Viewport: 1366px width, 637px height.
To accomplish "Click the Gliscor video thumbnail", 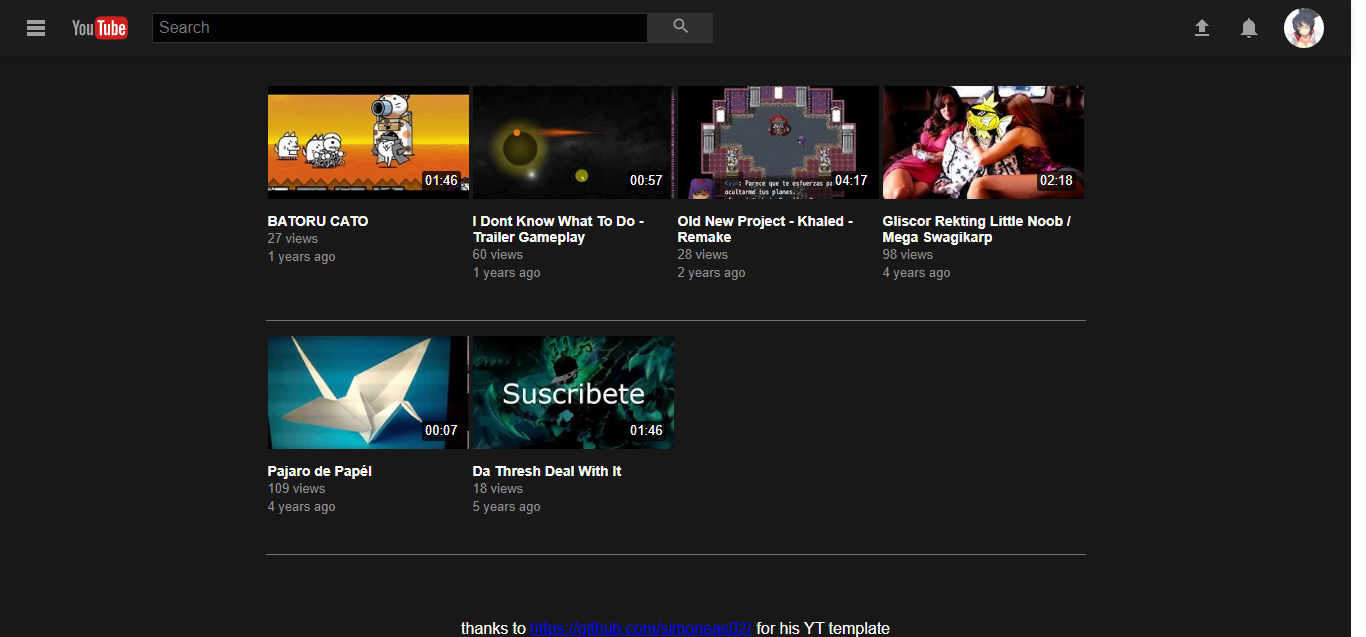I will click(983, 142).
